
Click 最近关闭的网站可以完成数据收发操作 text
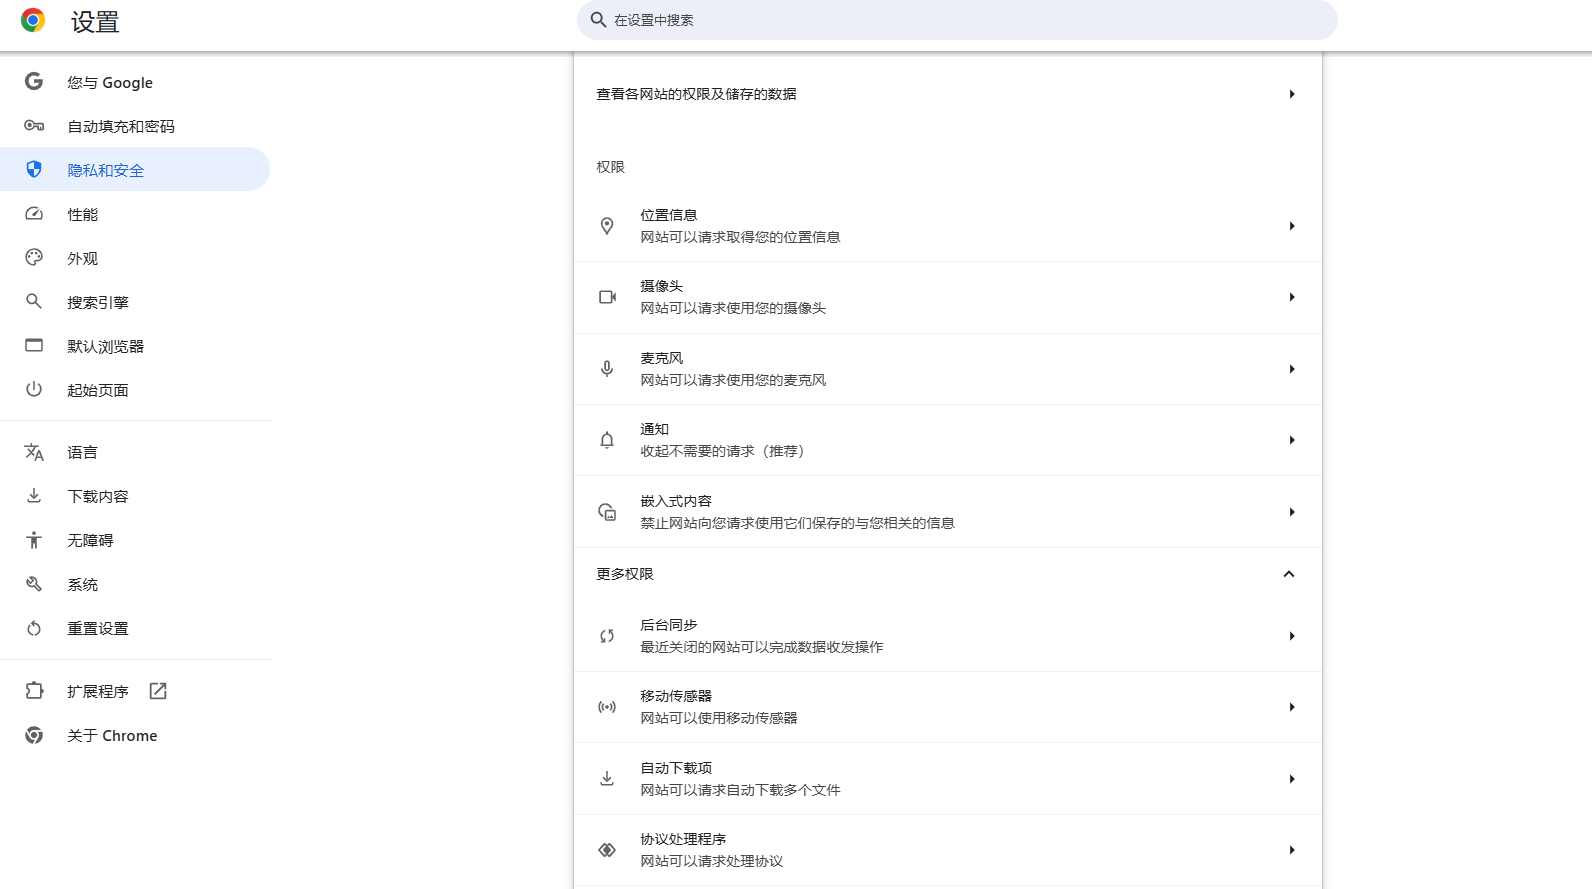[x=762, y=647]
